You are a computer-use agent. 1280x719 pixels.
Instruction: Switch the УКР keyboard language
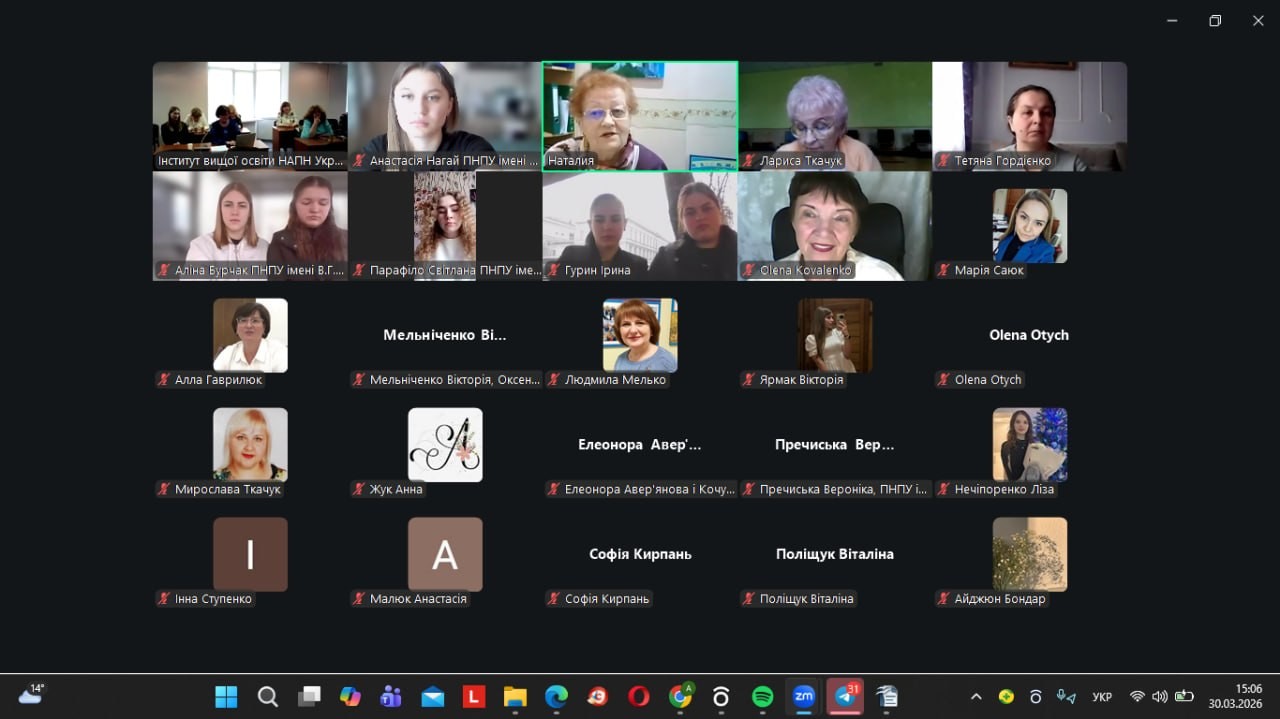(1102, 697)
